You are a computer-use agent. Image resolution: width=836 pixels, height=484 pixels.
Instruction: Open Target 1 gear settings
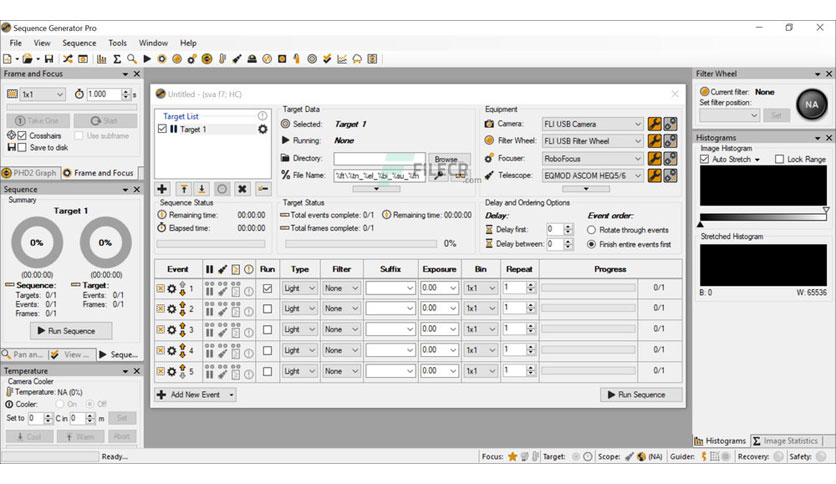(262, 129)
